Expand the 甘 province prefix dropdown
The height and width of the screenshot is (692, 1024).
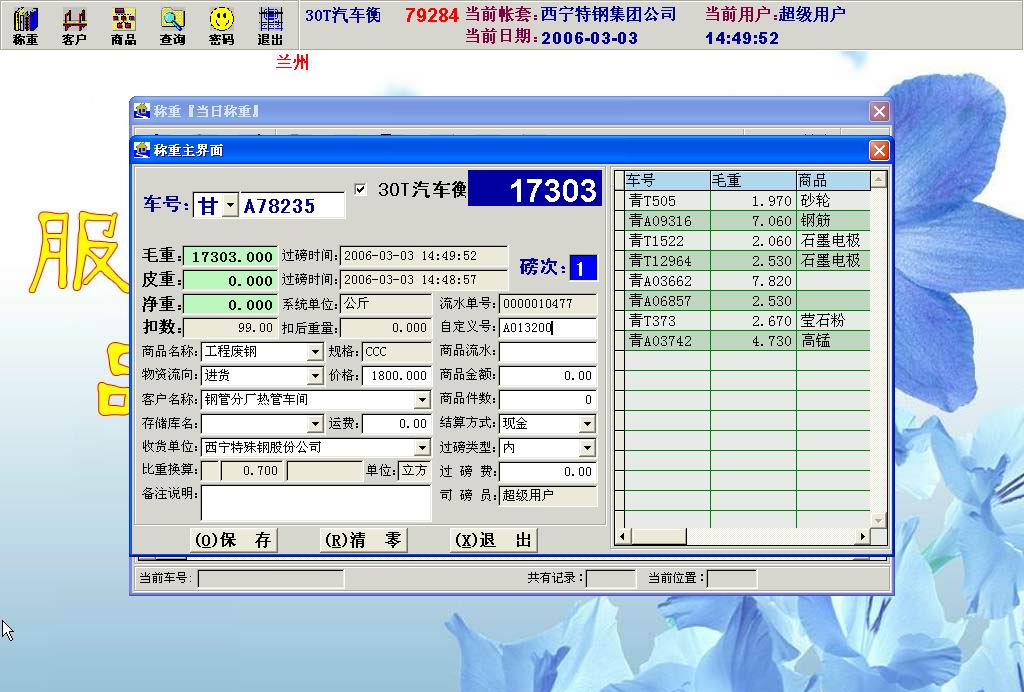pyautogui.click(x=230, y=206)
